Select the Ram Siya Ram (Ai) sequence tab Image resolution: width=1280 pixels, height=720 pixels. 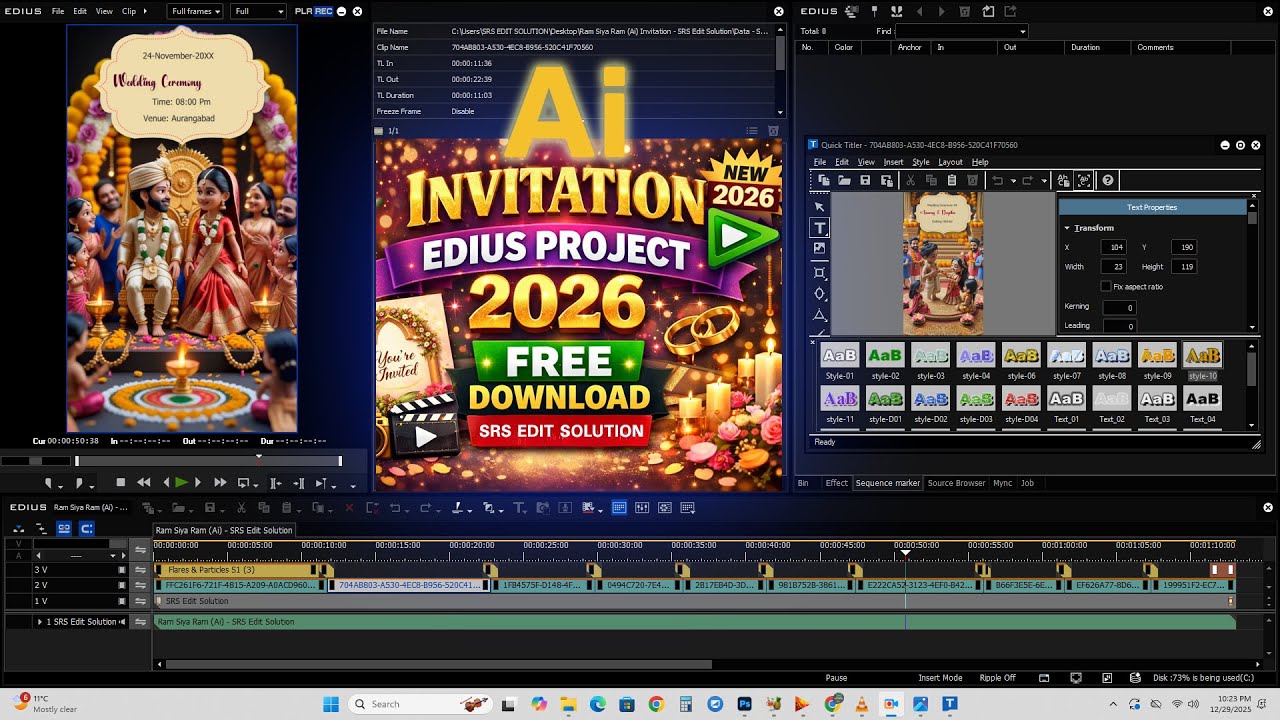224,530
